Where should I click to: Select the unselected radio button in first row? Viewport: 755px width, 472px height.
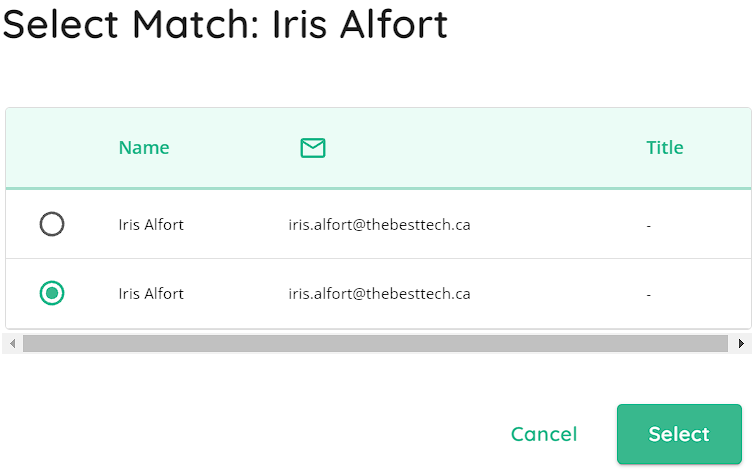52,224
